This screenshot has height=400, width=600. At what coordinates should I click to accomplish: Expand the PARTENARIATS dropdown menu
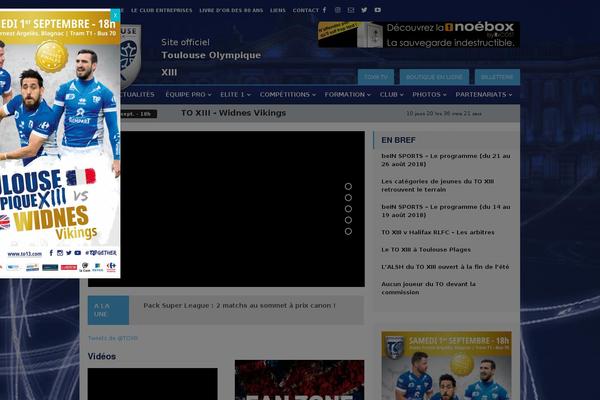click(484, 95)
